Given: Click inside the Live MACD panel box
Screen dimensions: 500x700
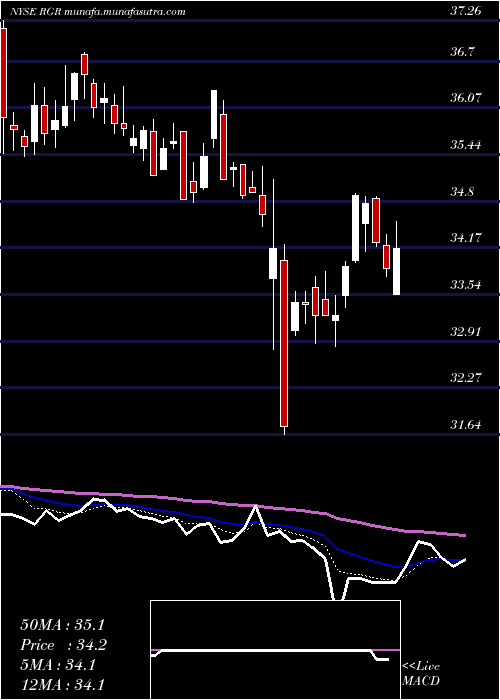Looking at the screenshot, I should coord(275,650).
